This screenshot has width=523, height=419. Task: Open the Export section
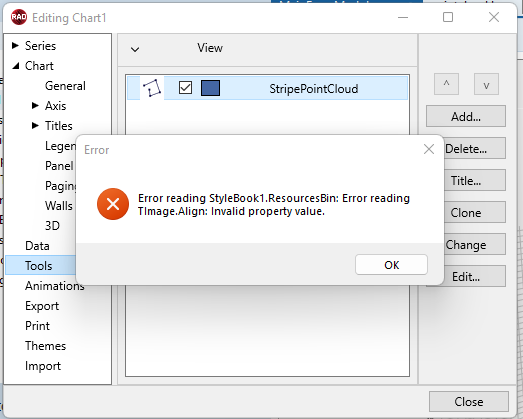42,306
